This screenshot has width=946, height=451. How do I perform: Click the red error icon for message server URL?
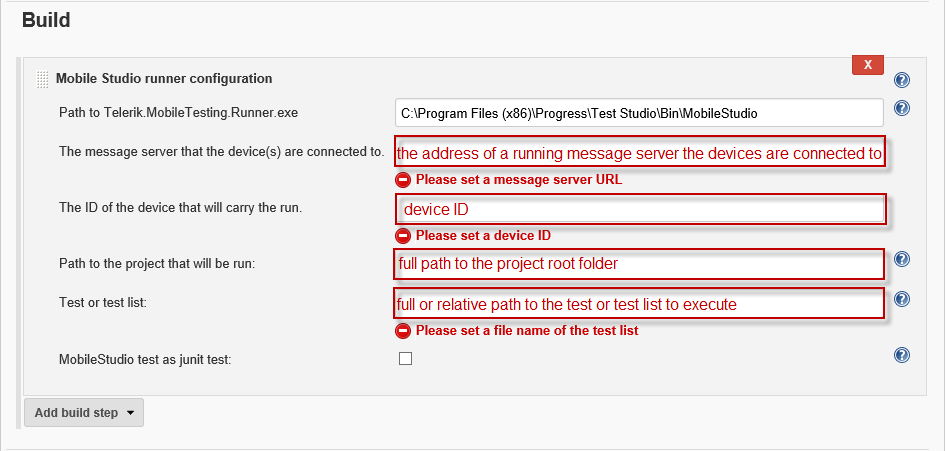[403, 180]
